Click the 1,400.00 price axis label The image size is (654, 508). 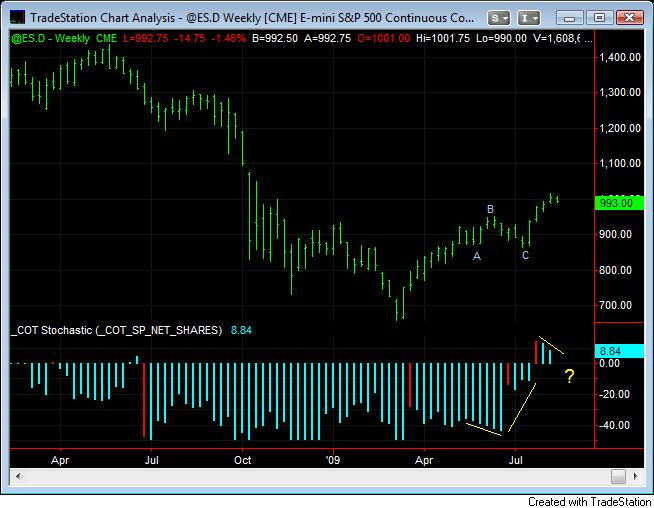pyautogui.click(x=620, y=57)
